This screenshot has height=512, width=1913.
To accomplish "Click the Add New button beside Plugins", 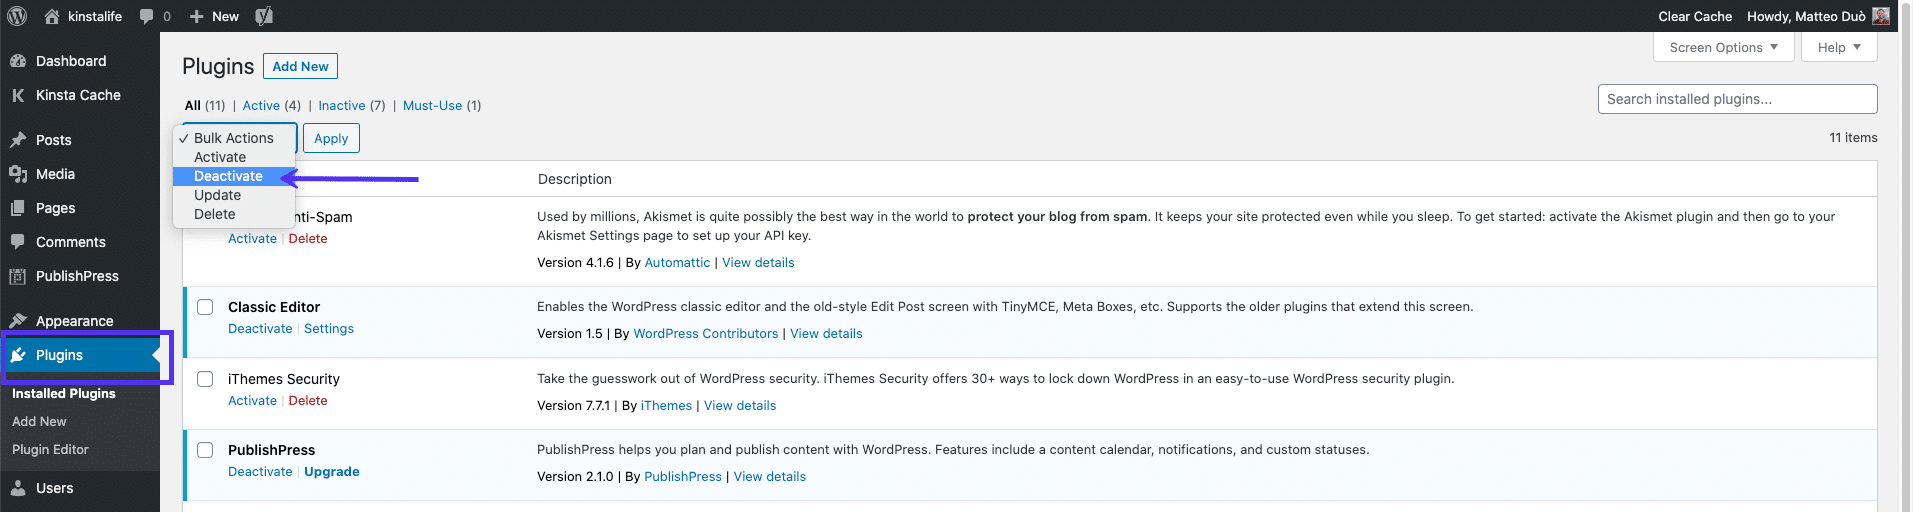I will 300,66.
